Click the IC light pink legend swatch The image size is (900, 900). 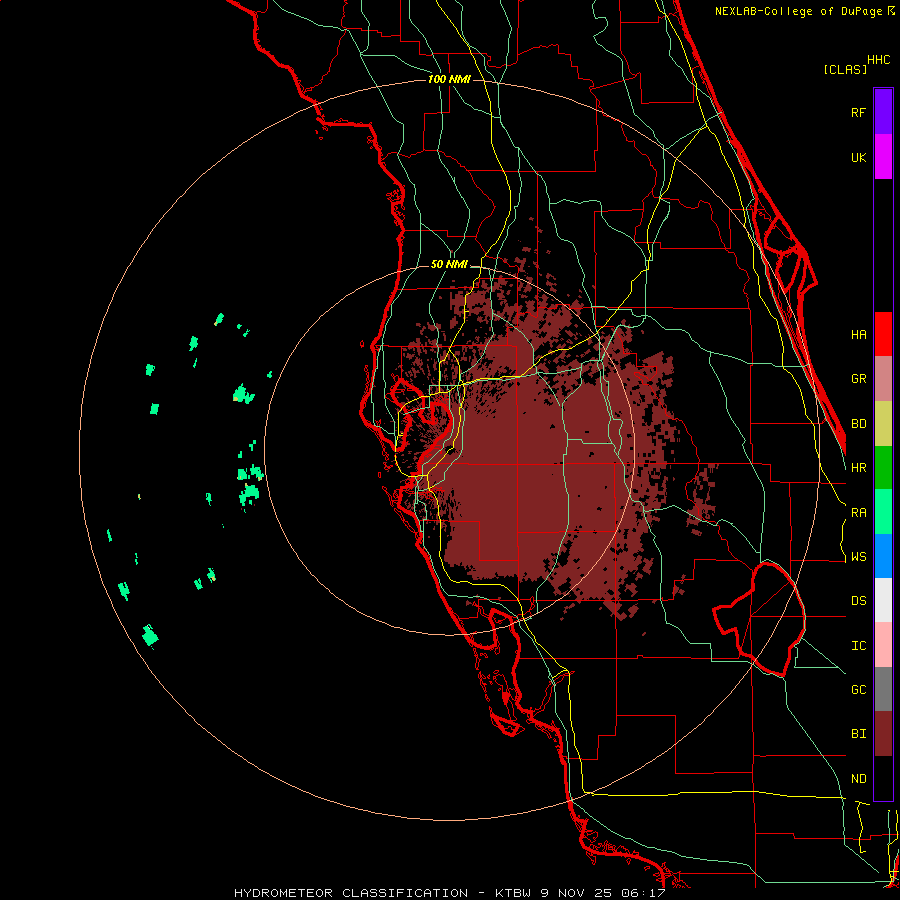883,645
